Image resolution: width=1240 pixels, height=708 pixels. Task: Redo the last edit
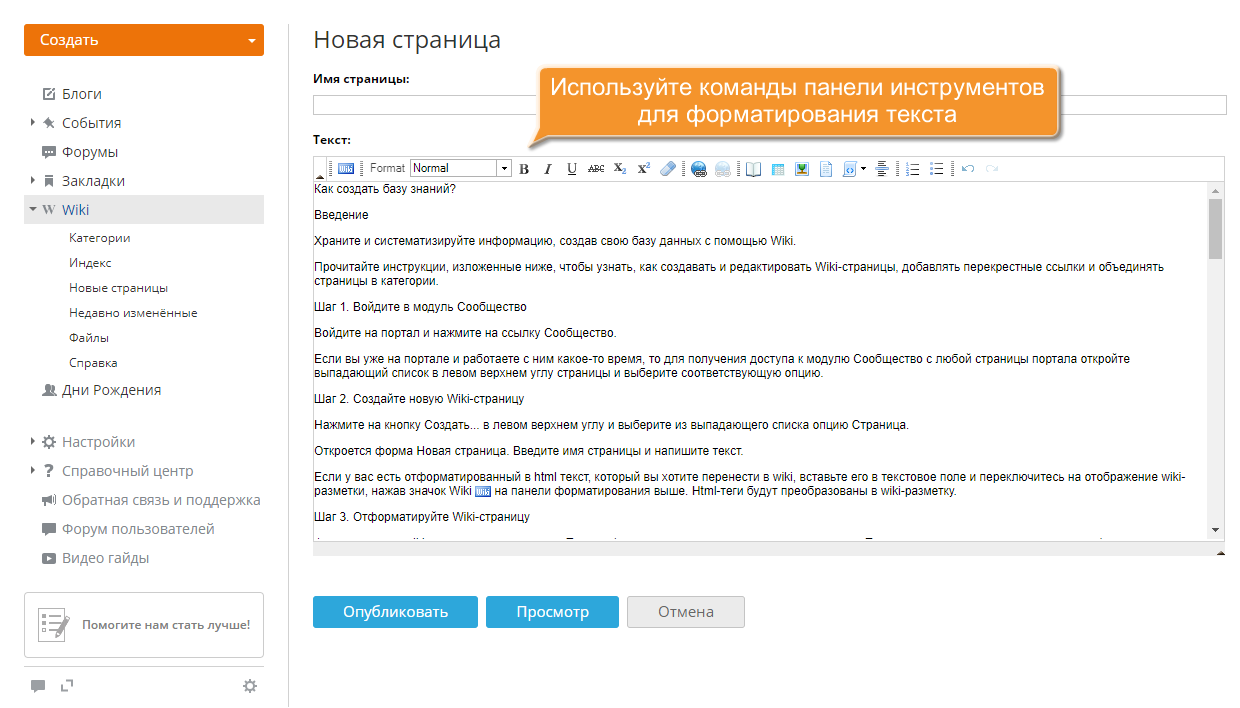[x=992, y=169]
